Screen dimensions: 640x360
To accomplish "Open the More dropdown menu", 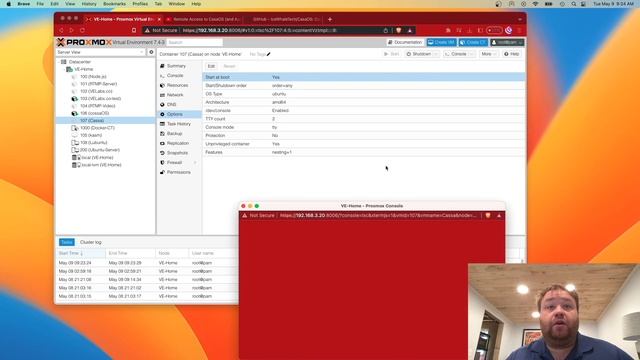I will (488, 54).
